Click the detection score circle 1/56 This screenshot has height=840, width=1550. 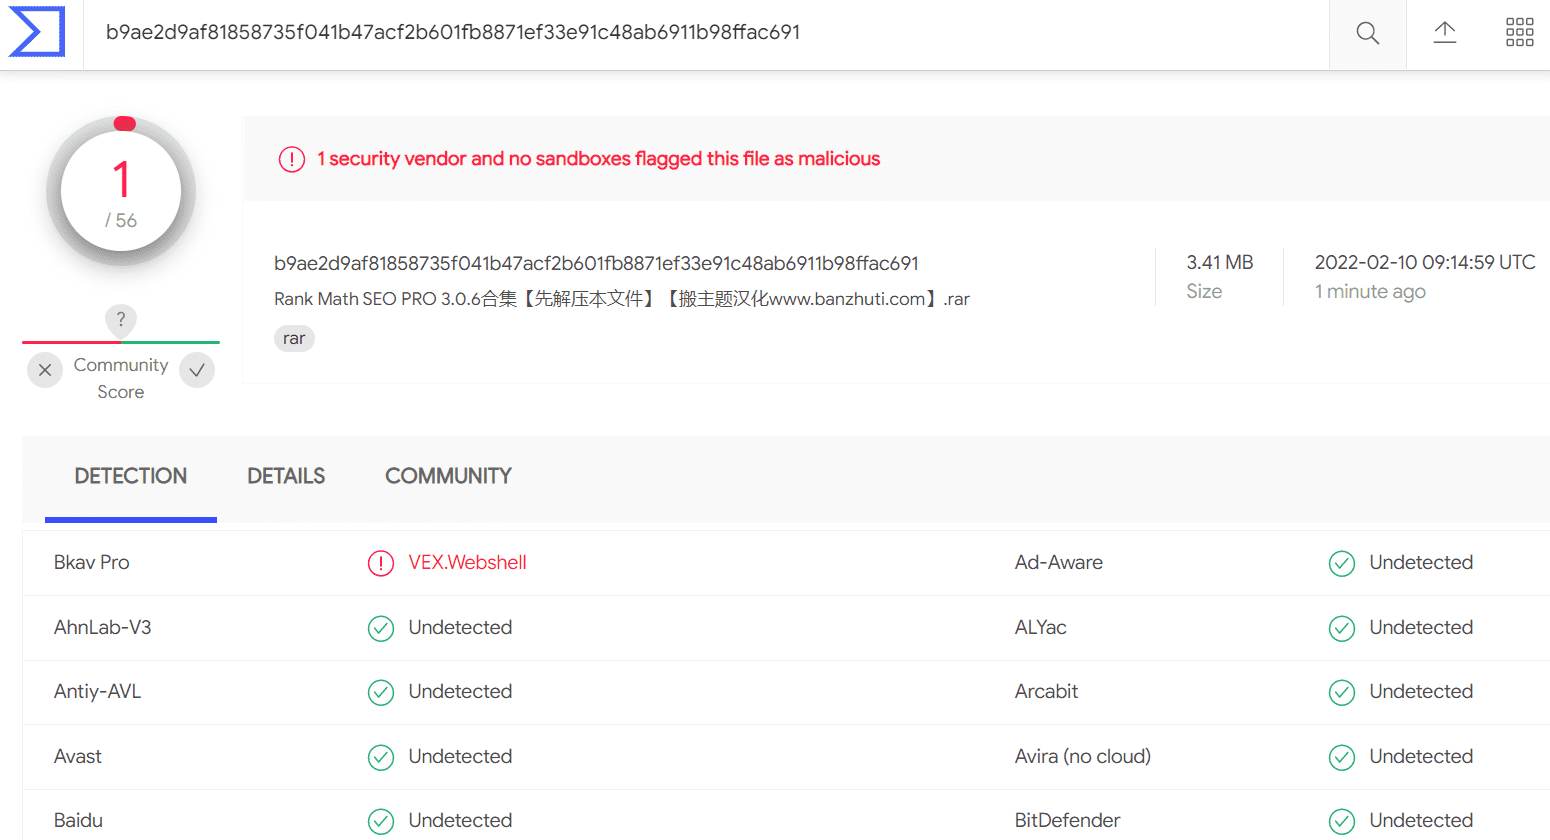(121, 191)
